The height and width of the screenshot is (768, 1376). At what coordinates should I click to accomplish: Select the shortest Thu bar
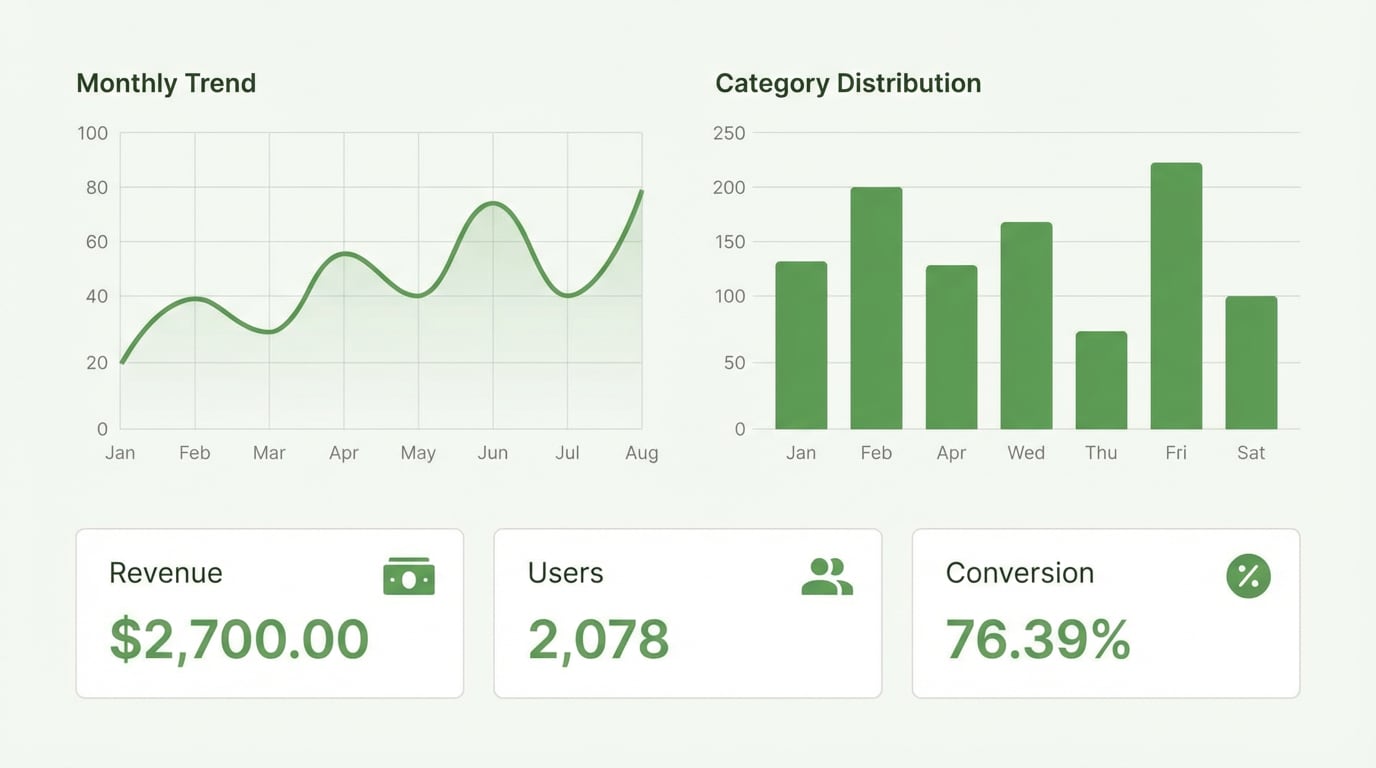1101,380
